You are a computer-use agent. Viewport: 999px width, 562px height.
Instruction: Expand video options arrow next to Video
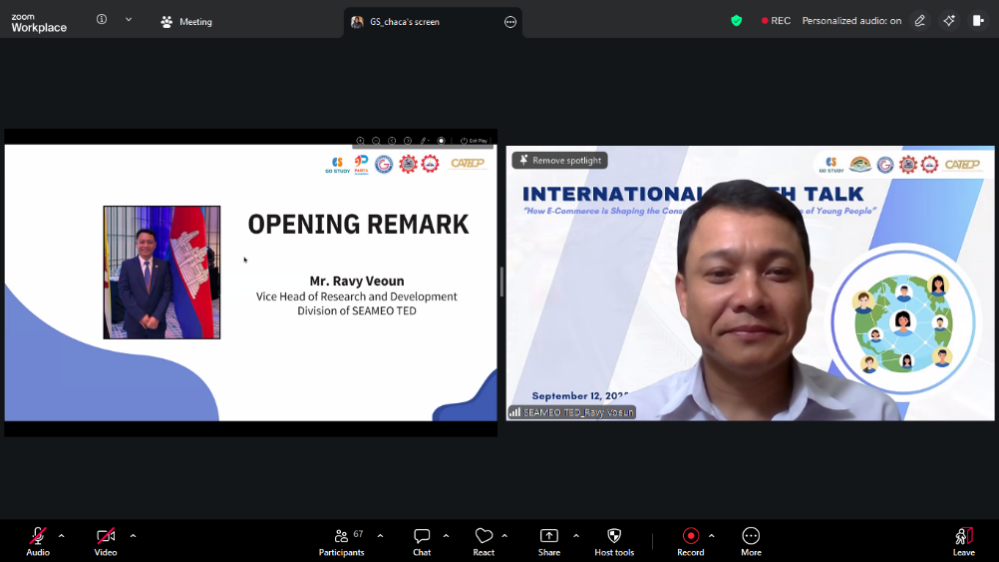133,536
